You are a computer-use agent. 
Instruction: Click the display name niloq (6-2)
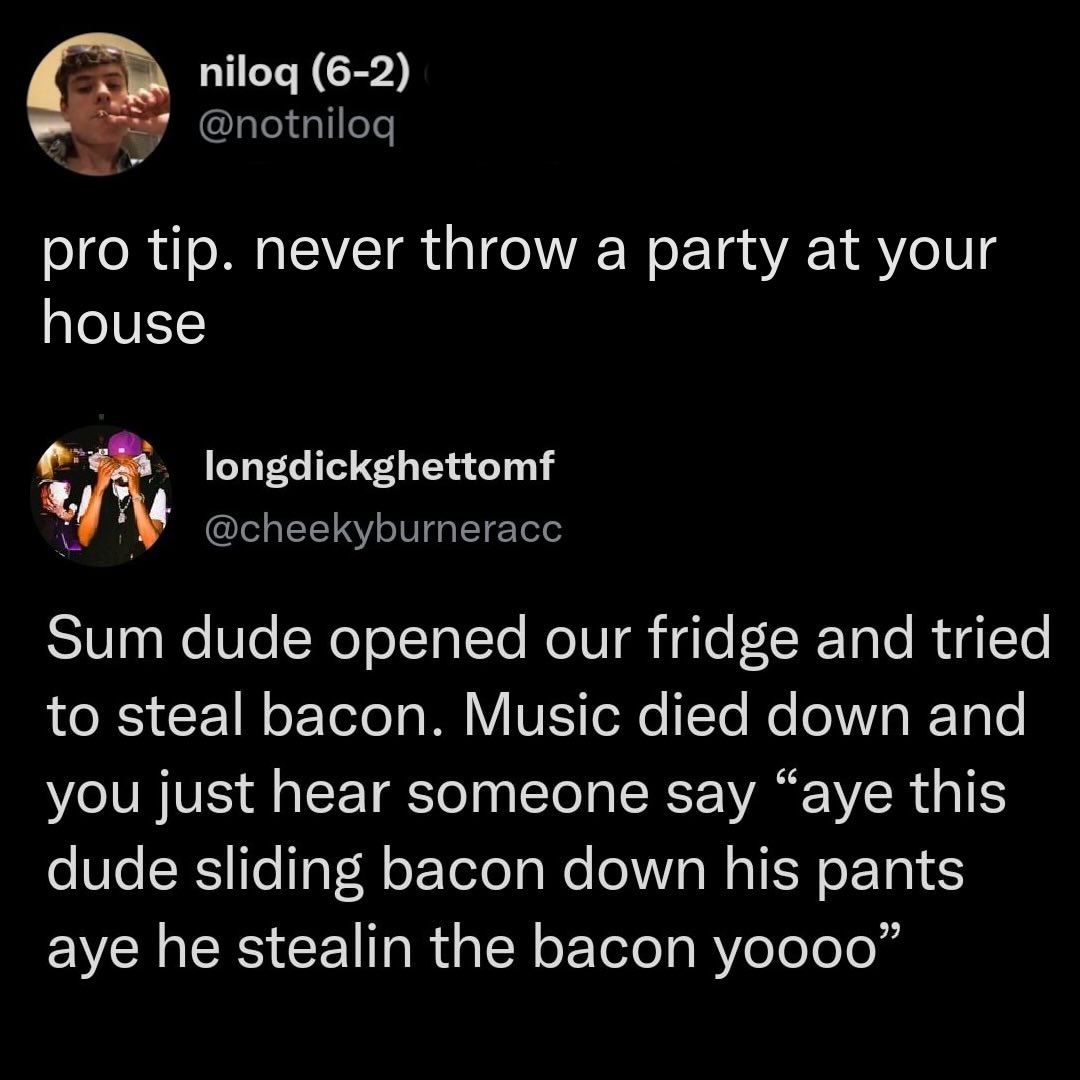point(304,73)
